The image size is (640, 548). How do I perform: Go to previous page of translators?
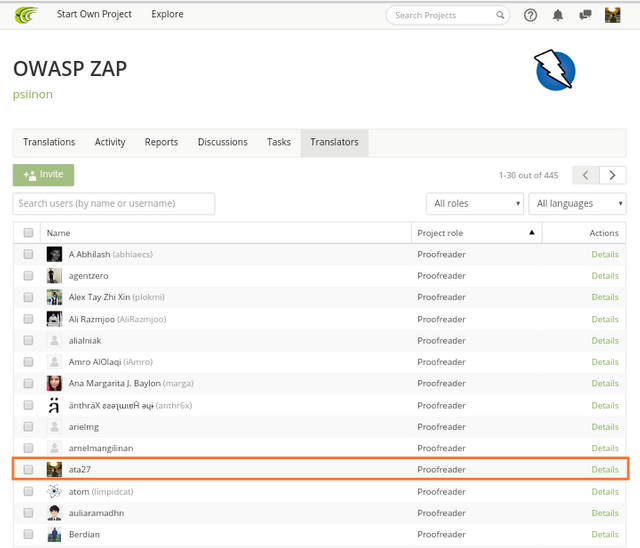click(585, 175)
